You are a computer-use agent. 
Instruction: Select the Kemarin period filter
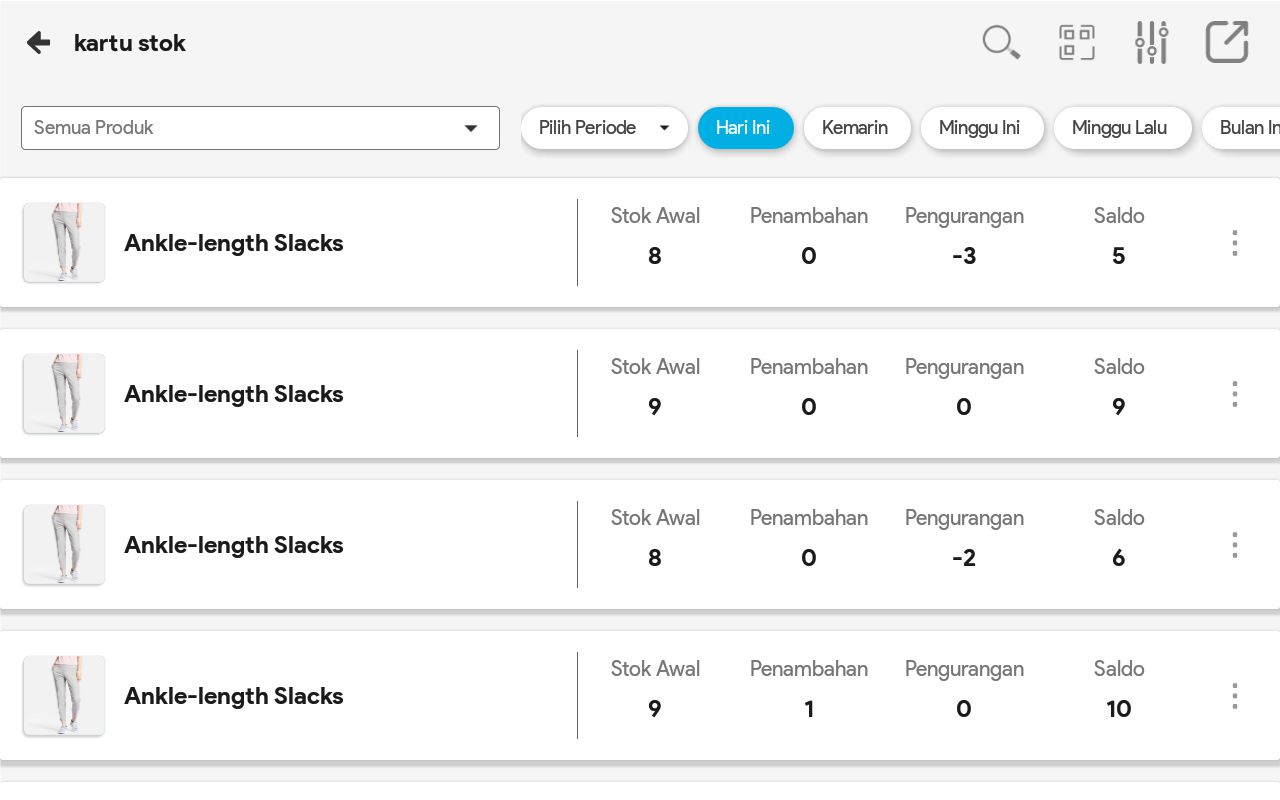pyautogui.click(x=856, y=128)
